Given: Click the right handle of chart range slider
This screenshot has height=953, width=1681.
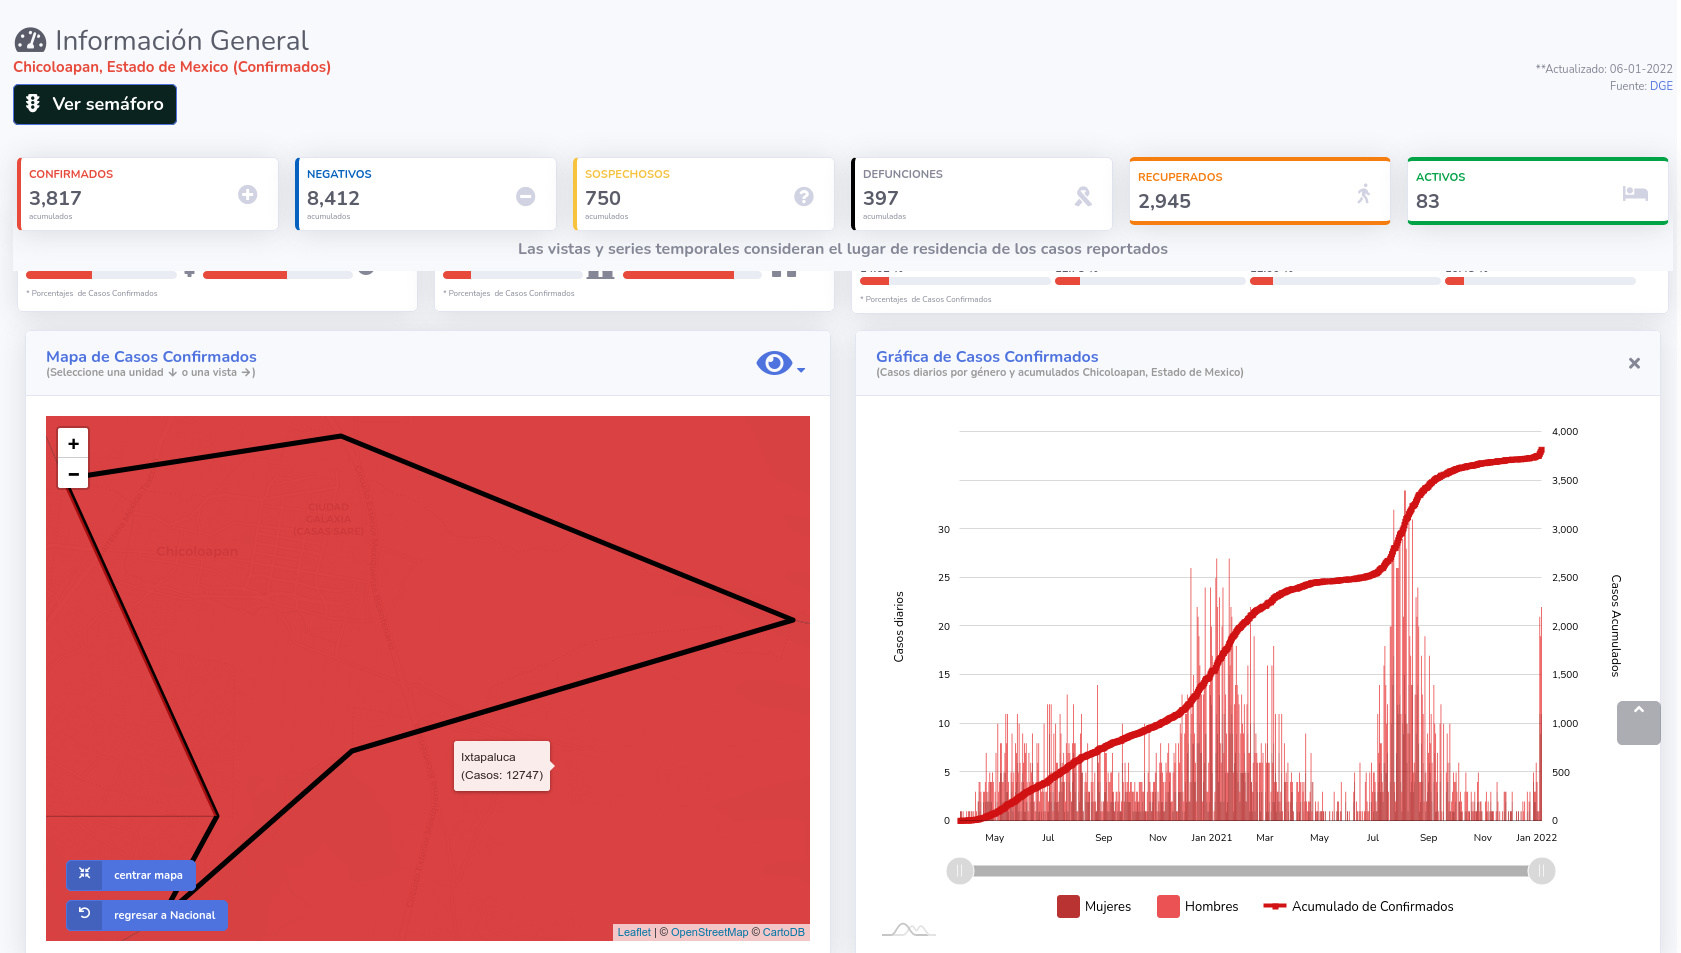Looking at the screenshot, I should click(1542, 871).
